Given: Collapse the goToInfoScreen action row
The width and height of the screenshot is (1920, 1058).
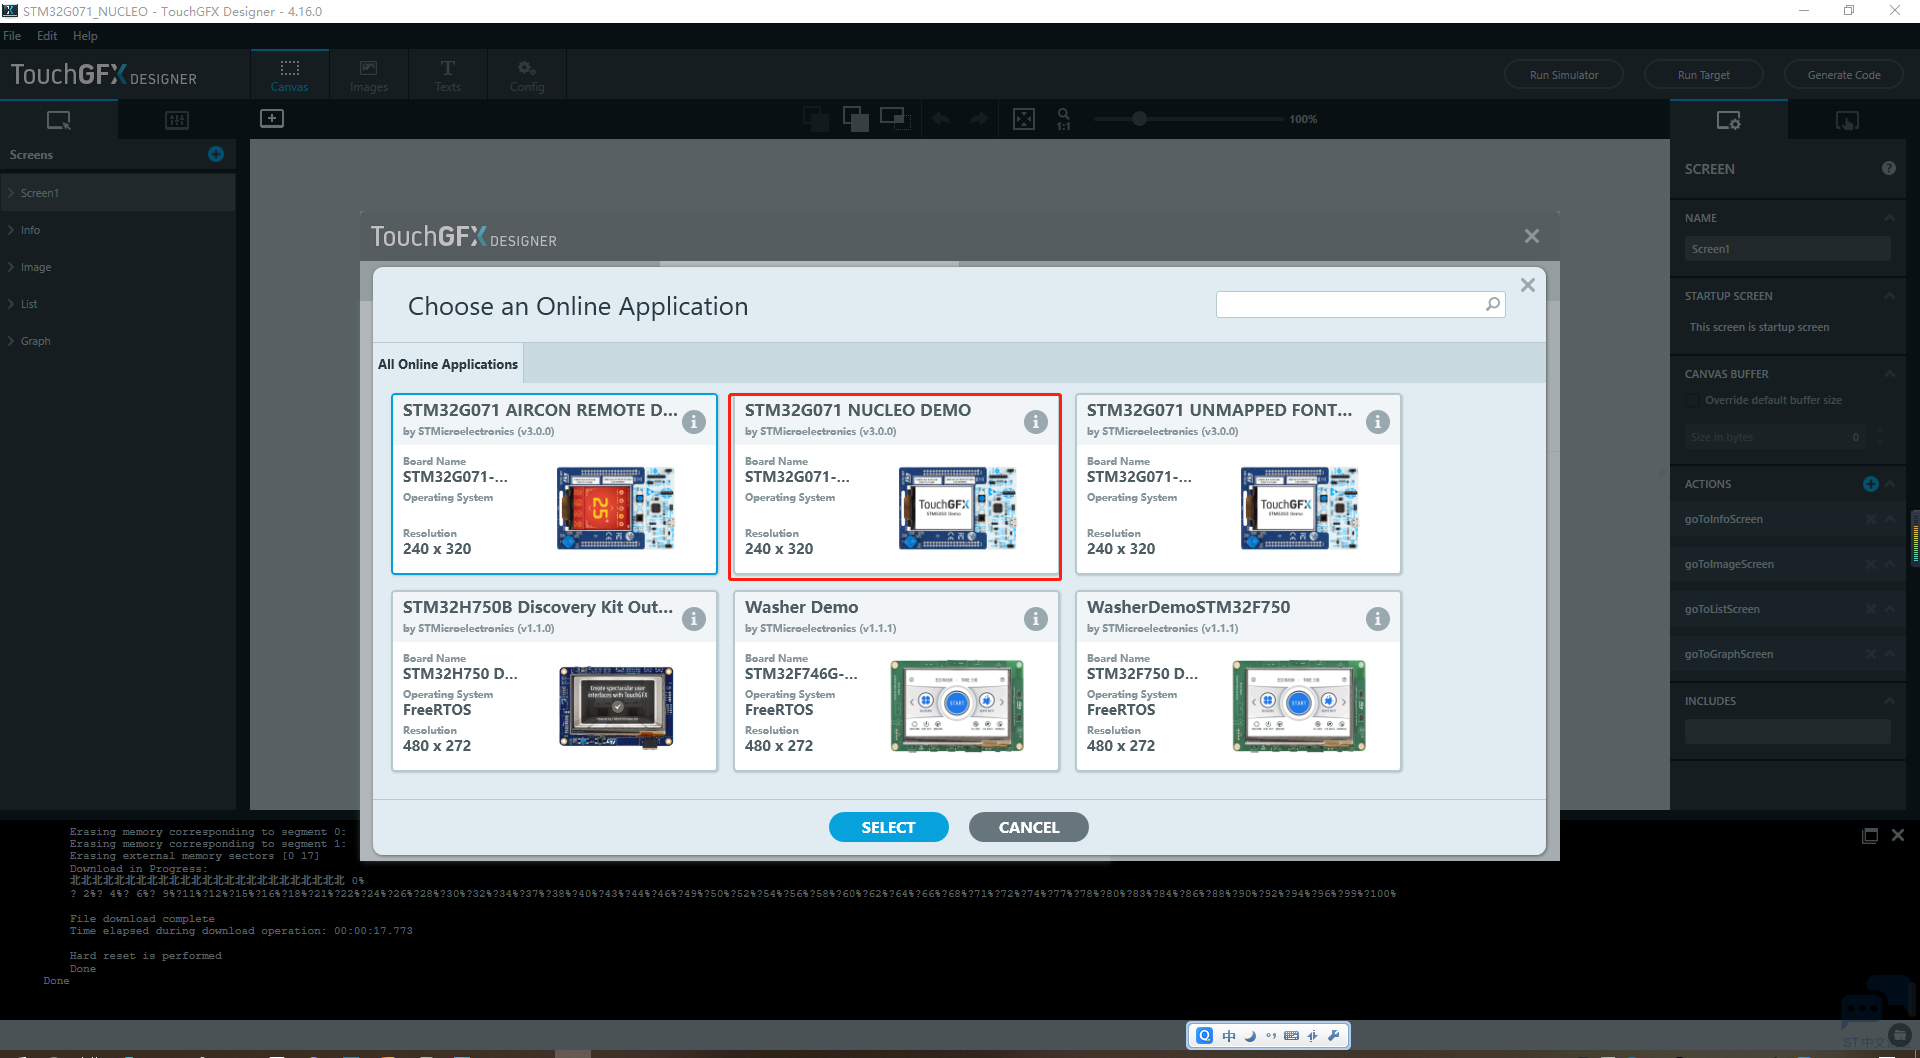Looking at the screenshot, I should click(1889, 519).
